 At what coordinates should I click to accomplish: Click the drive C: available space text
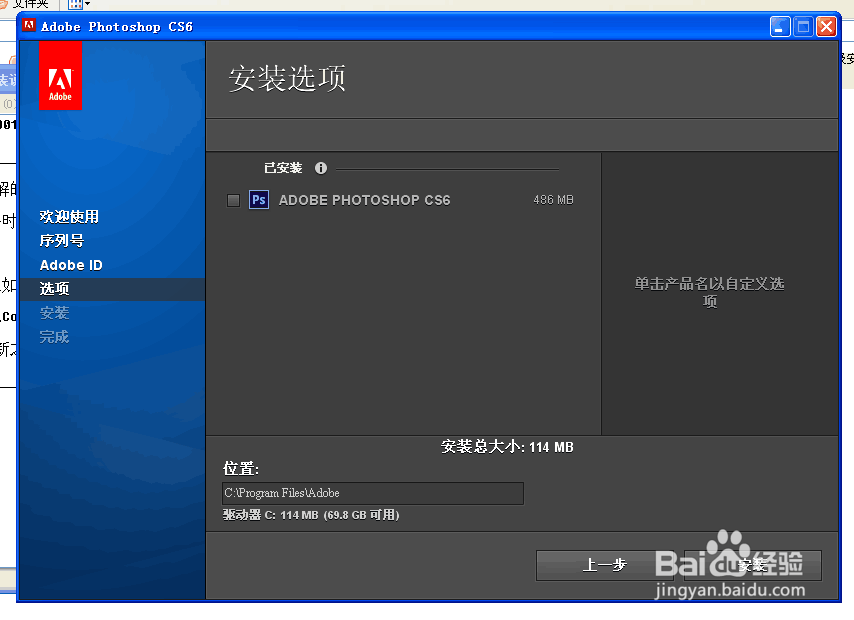click(x=311, y=515)
